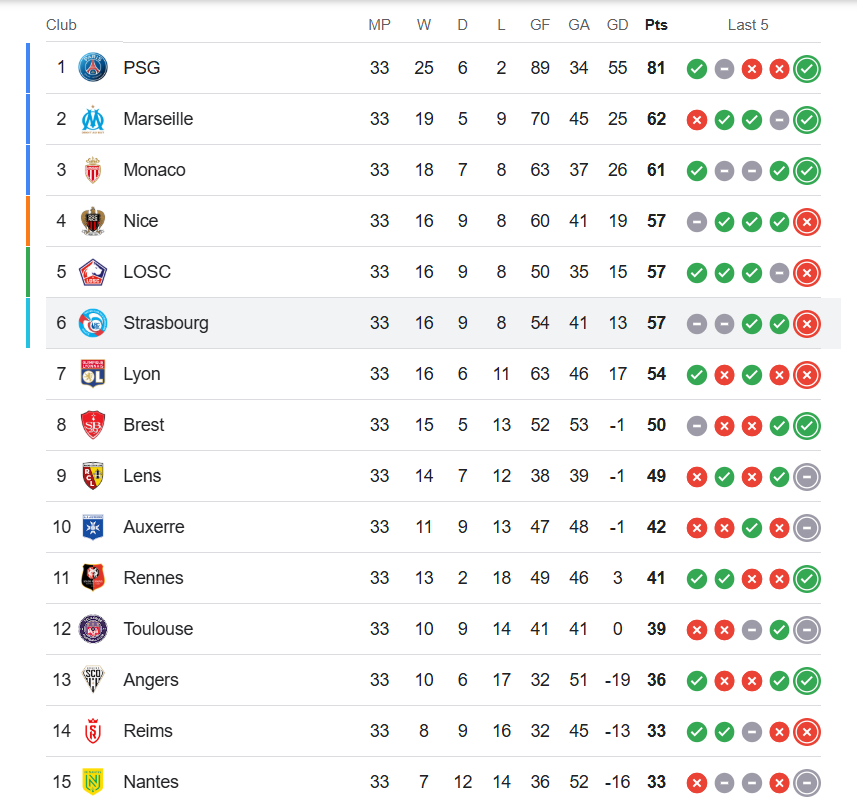The image size is (857, 803).
Task: Select the Brest club badge
Action: pos(93,425)
